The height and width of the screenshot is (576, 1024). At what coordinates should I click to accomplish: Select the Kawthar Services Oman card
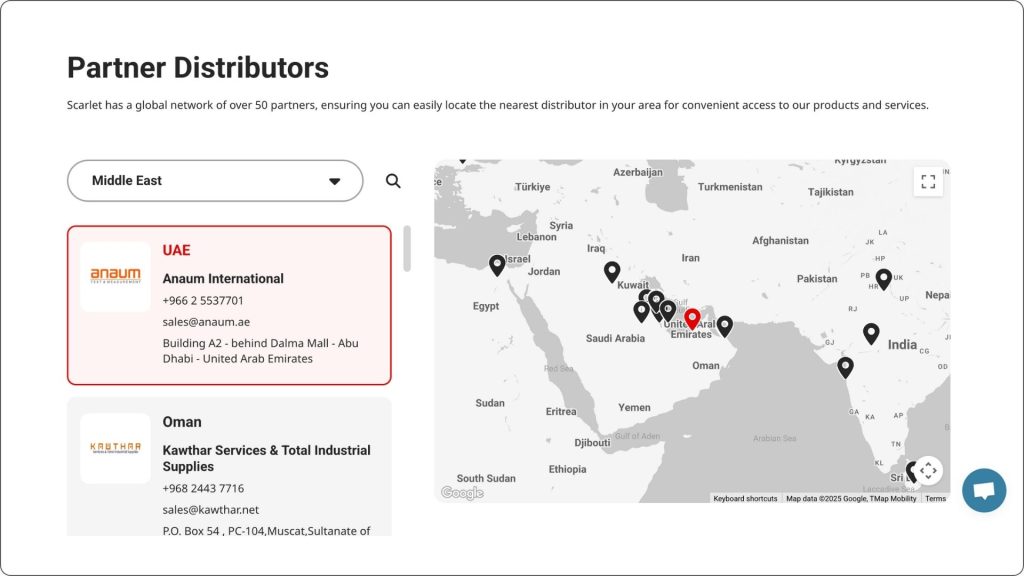(229, 466)
